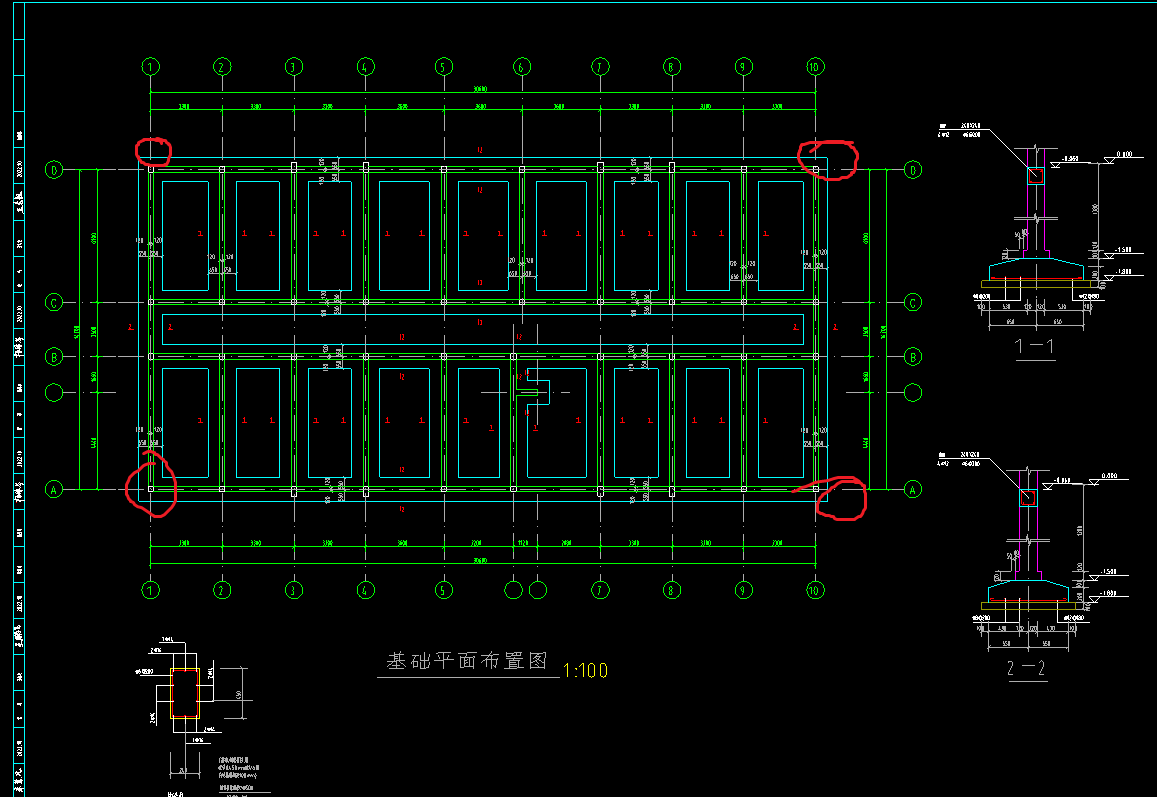The height and width of the screenshot is (797, 1157).
Task: Select the section label 2—2
Action: pyautogui.click(x=1026, y=668)
